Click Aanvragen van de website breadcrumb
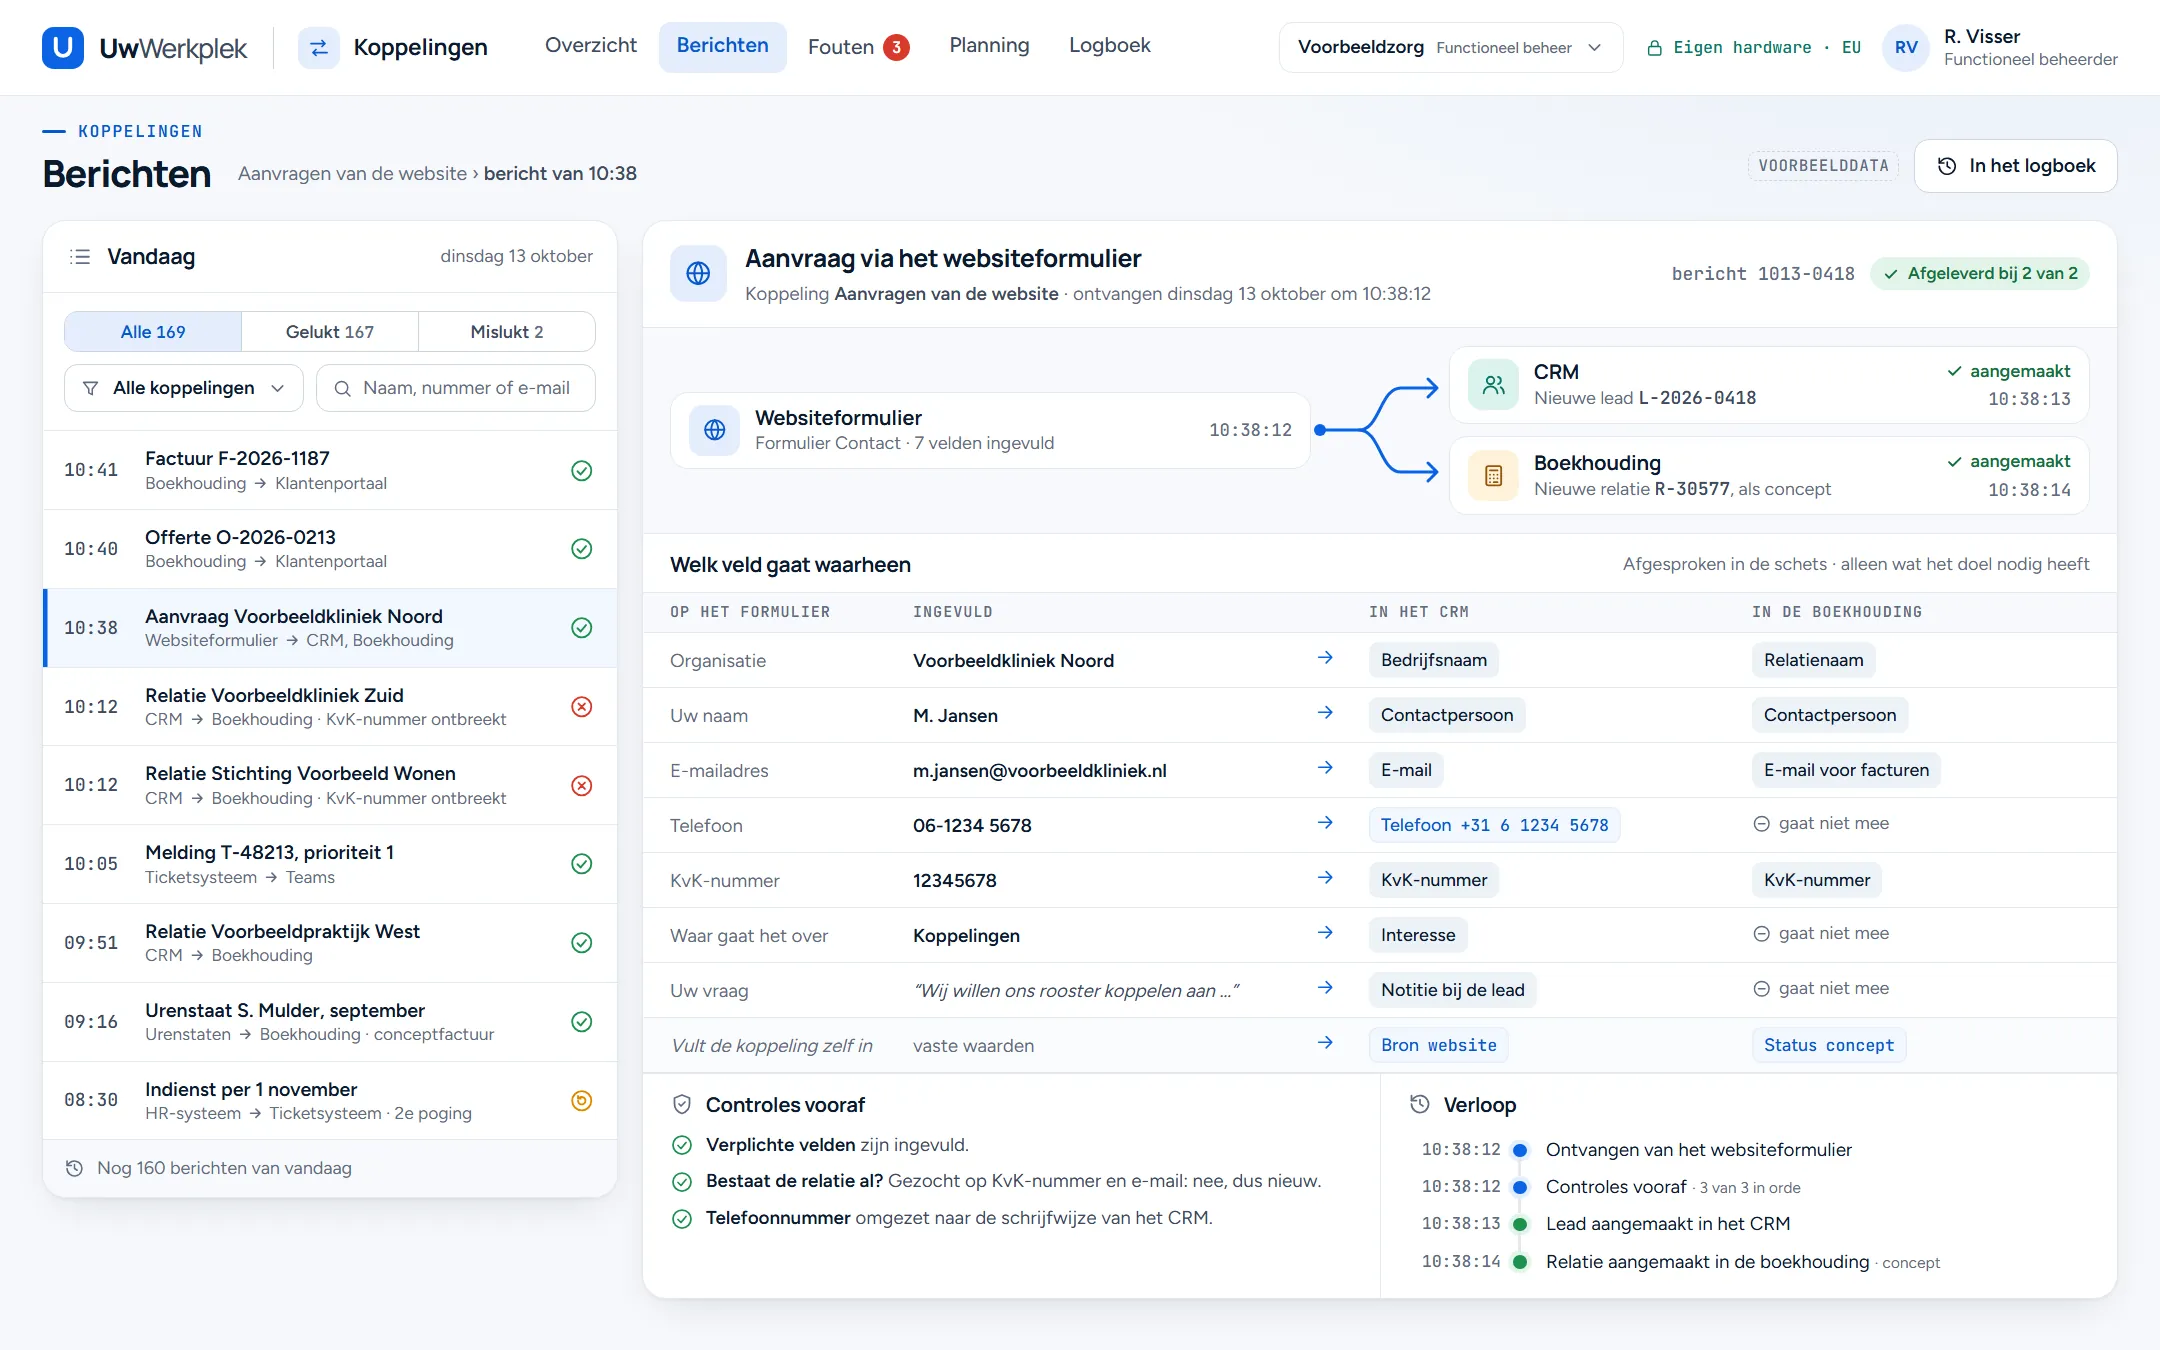 (352, 174)
